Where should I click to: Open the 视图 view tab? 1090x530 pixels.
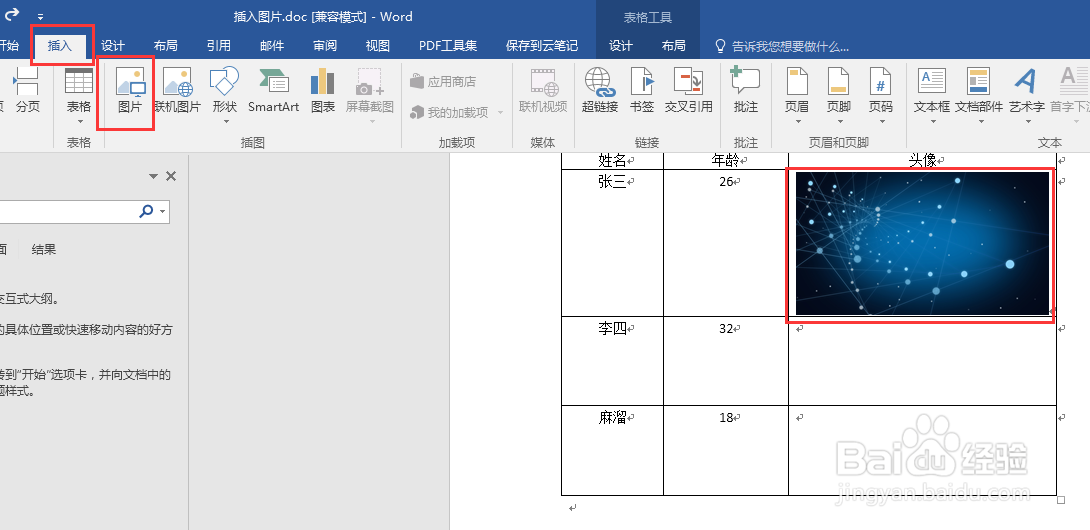377,46
